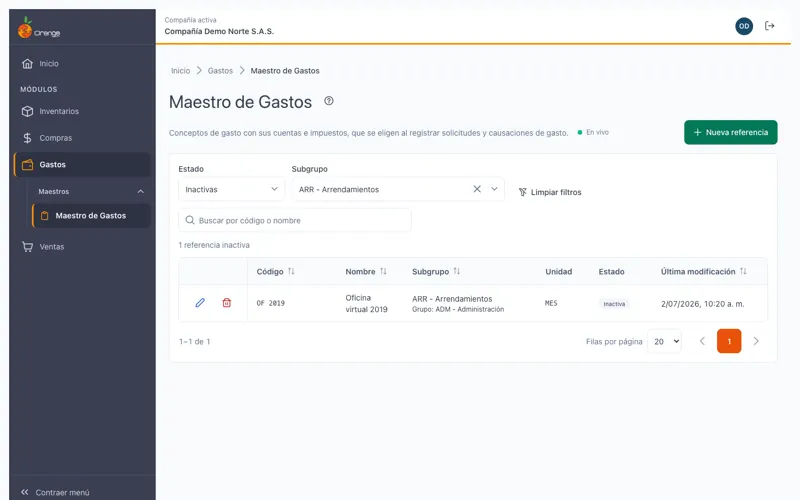800x500 pixels.
Task: Open the Estado dropdown showing Inactivas
Action: [231, 189]
